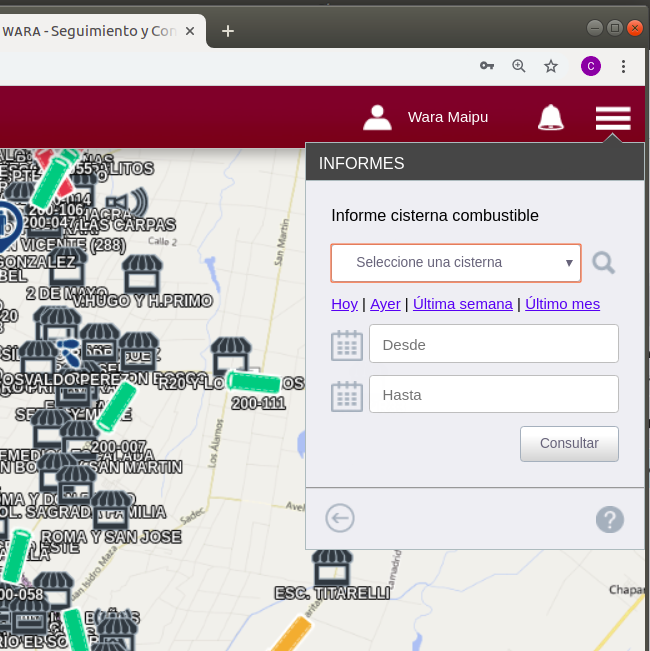Image resolution: width=650 pixels, height=651 pixels.
Task: Open the Hasta calendar picker icon
Action: 346,396
